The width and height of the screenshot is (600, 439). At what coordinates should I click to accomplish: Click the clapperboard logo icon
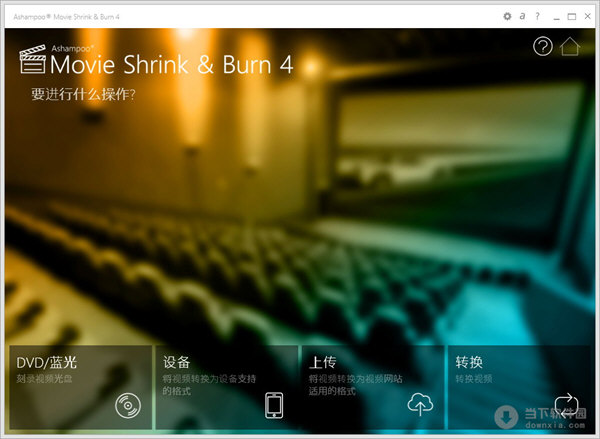(x=33, y=59)
